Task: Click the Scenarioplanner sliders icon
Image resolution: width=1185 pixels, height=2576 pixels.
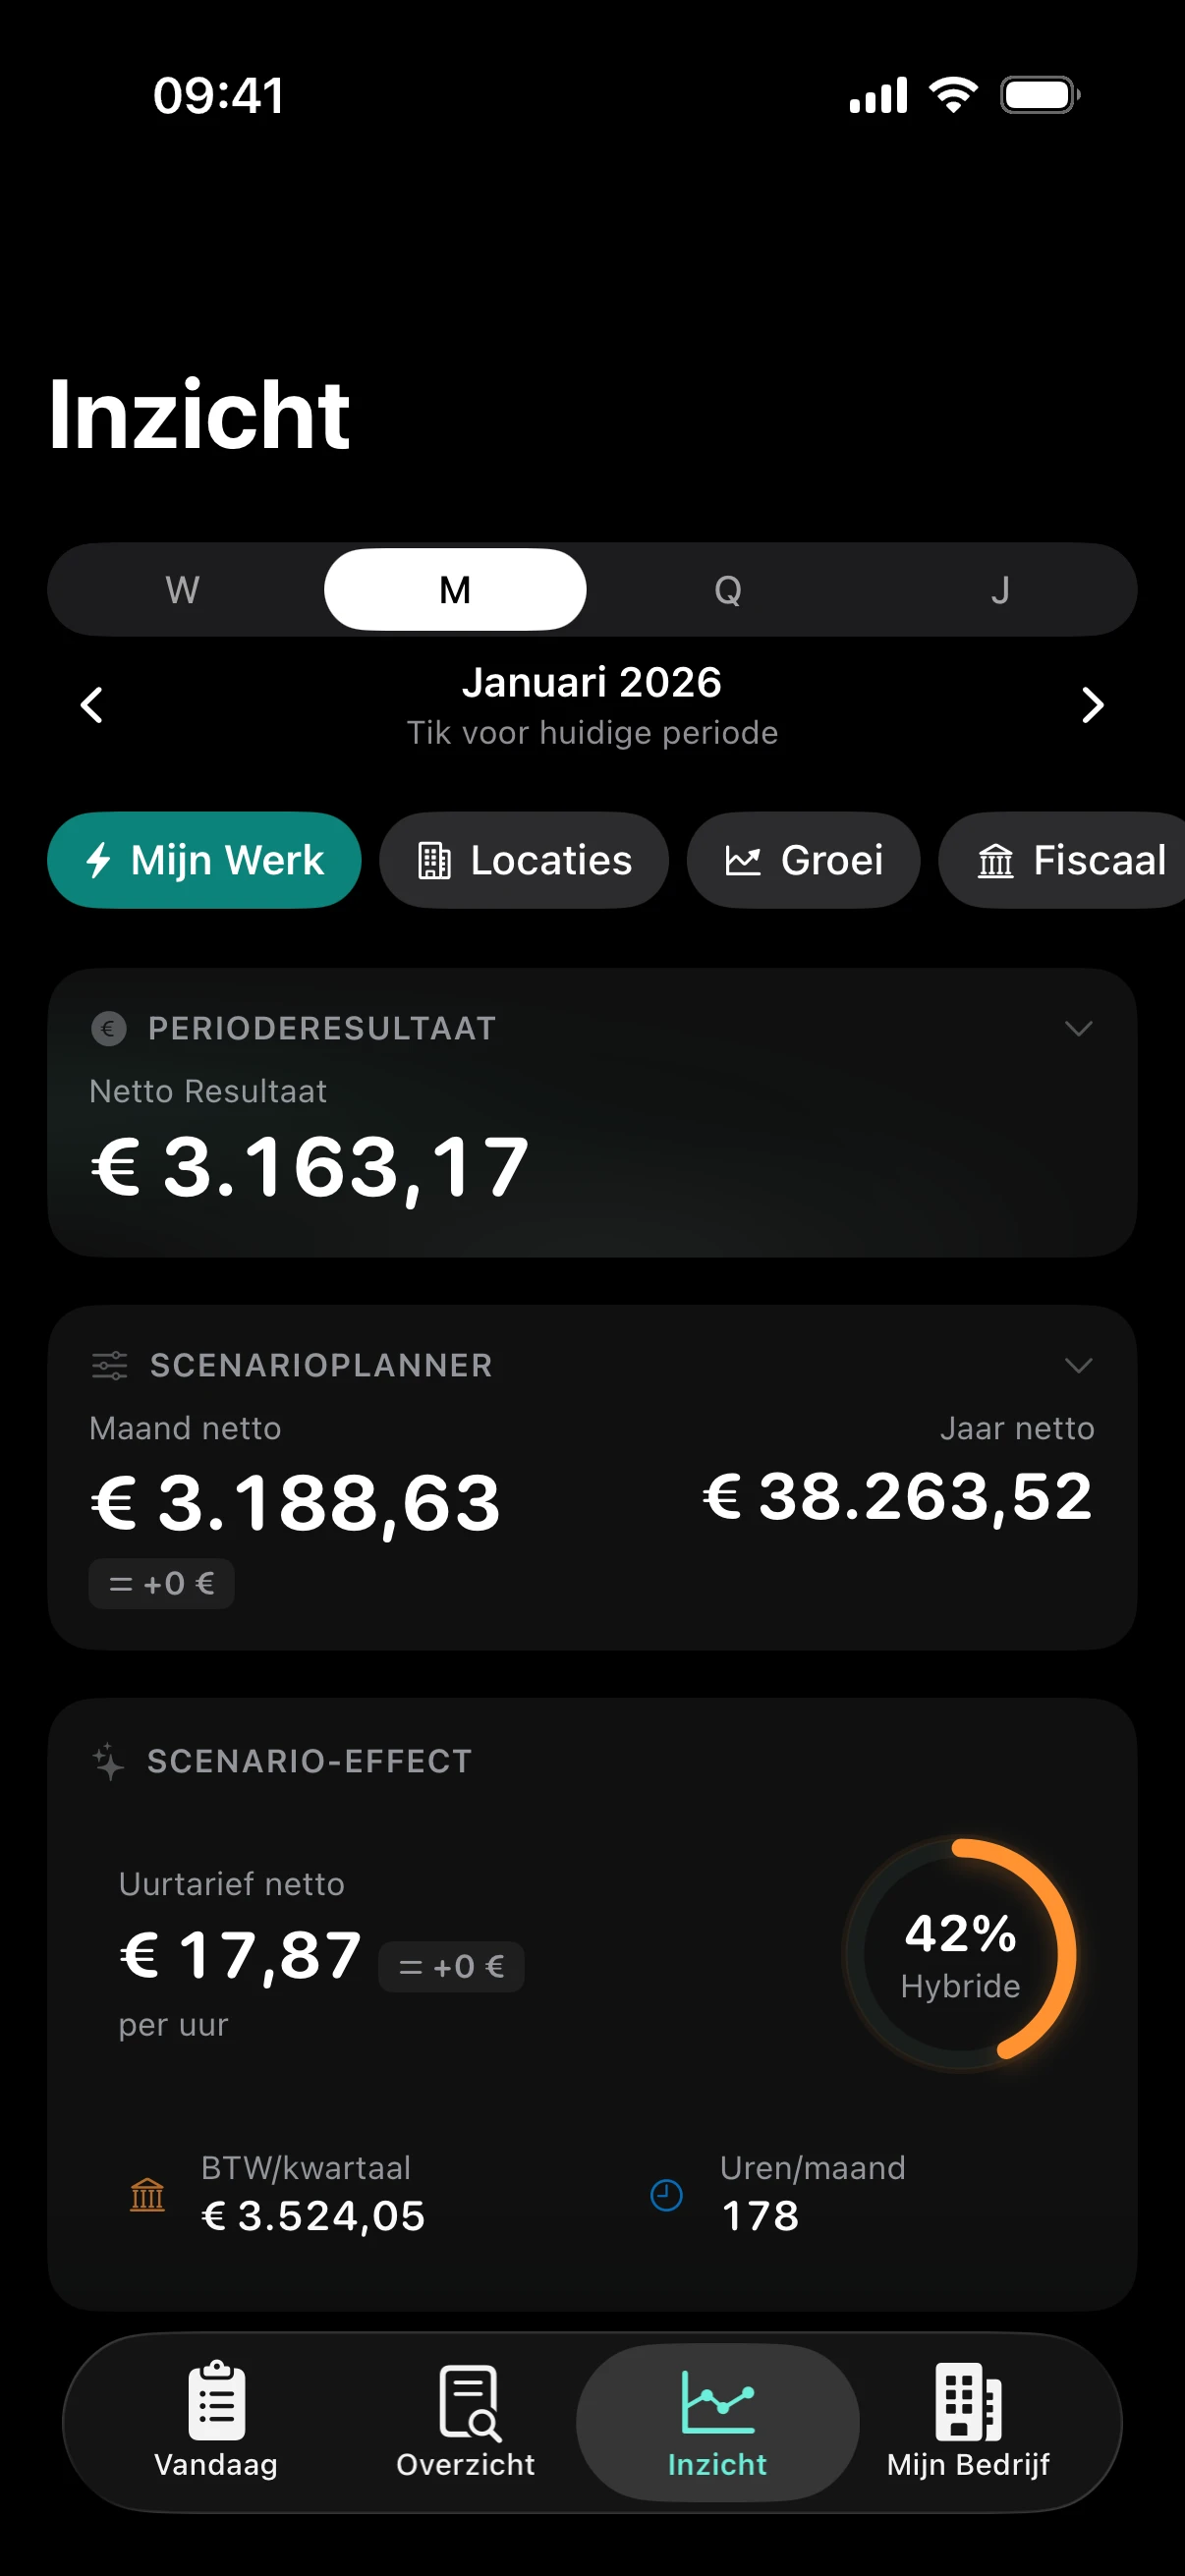Action: click(x=108, y=1364)
